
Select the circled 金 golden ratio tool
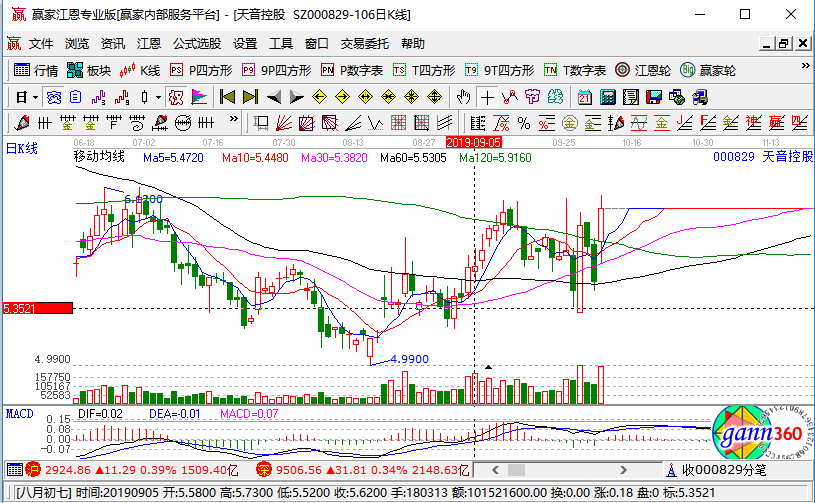570,123
